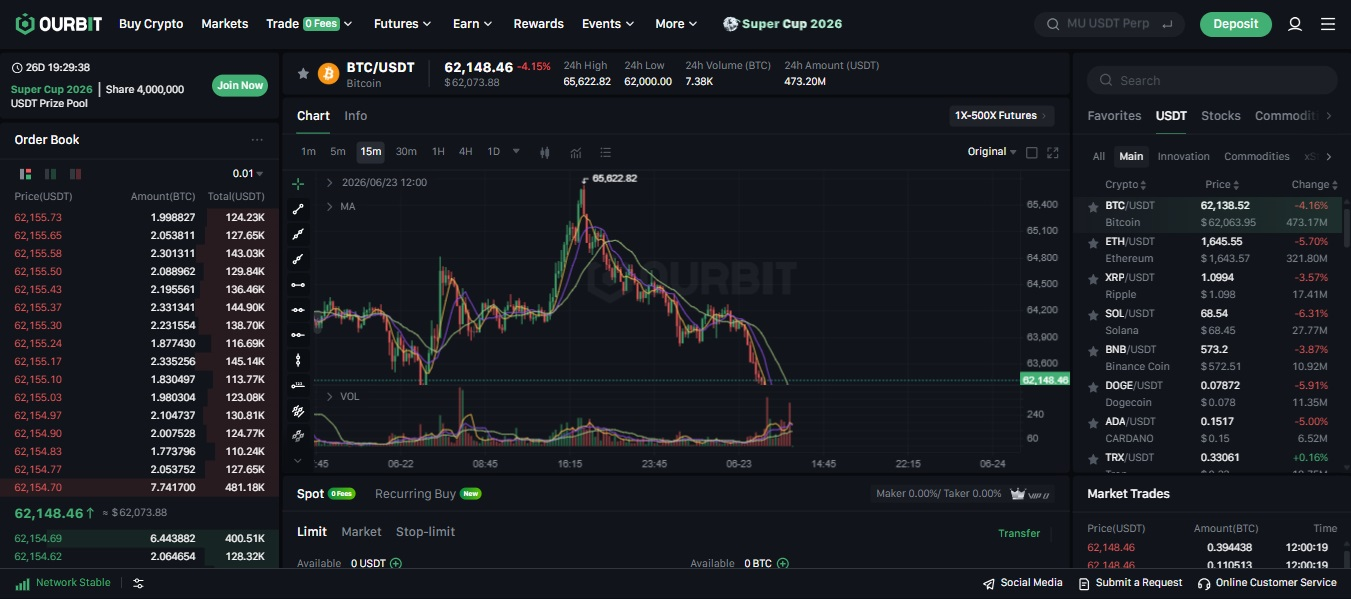Favorite BNB/USDT in market list
Viewport: 1351px width, 599px height.
[1093, 350]
